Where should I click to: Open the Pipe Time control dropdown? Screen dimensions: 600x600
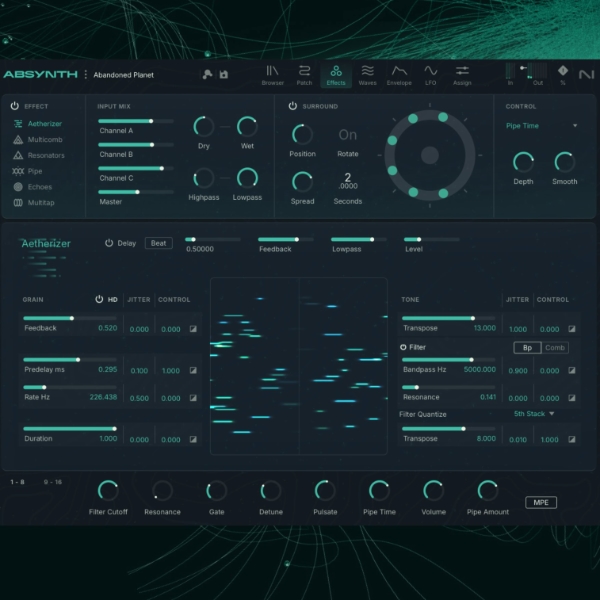click(541, 126)
